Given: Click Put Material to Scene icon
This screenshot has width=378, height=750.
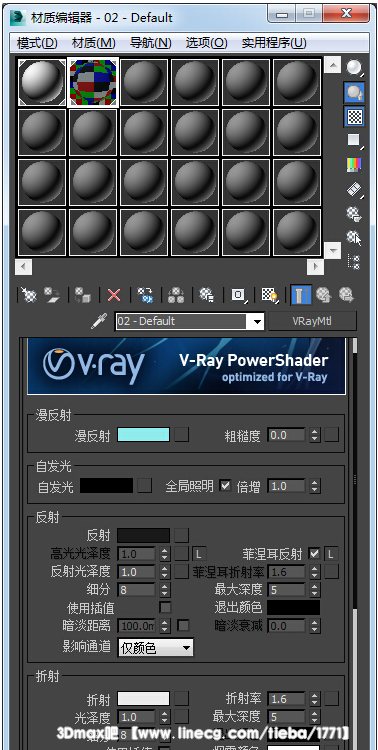Looking at the screenshot, I should pyautogui.click(x=51, y=295).
